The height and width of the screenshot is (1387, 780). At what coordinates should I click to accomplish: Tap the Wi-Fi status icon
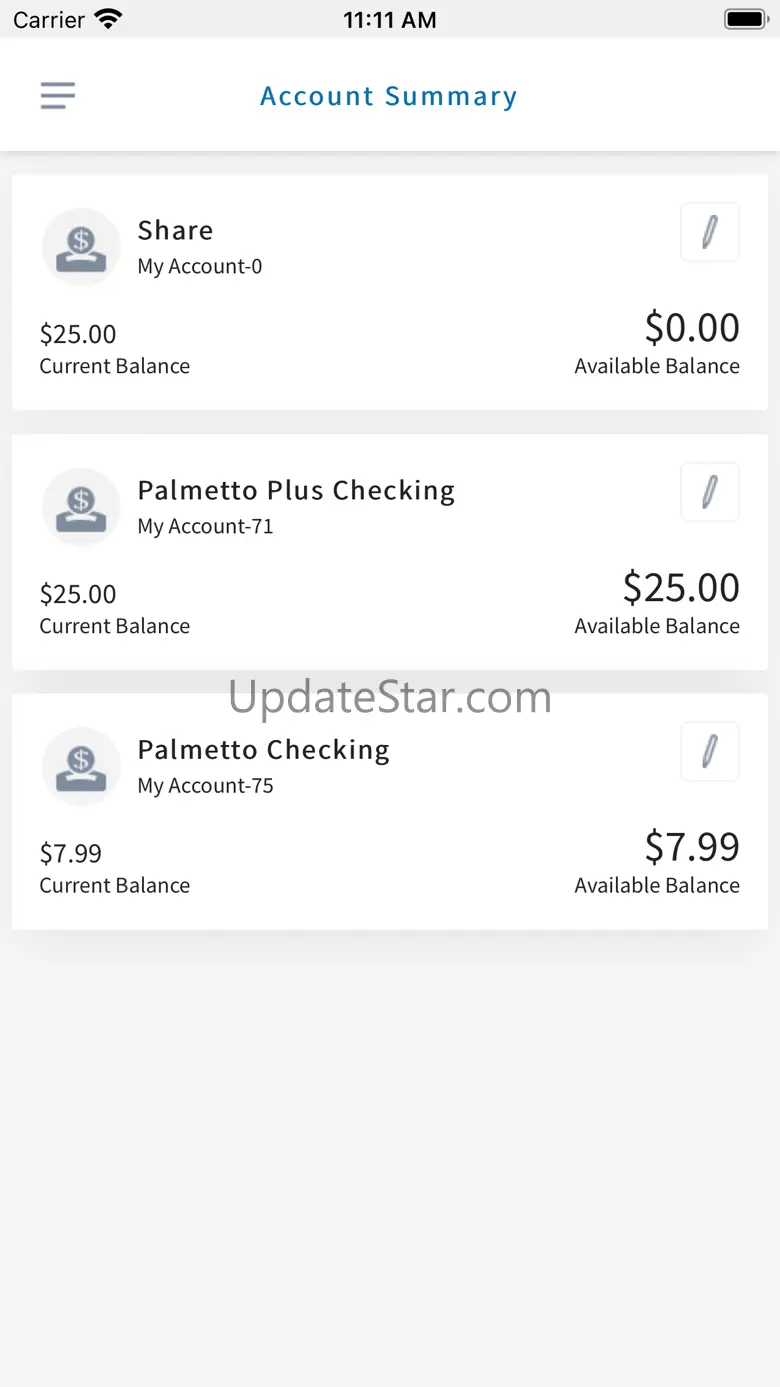click(107, 19)
